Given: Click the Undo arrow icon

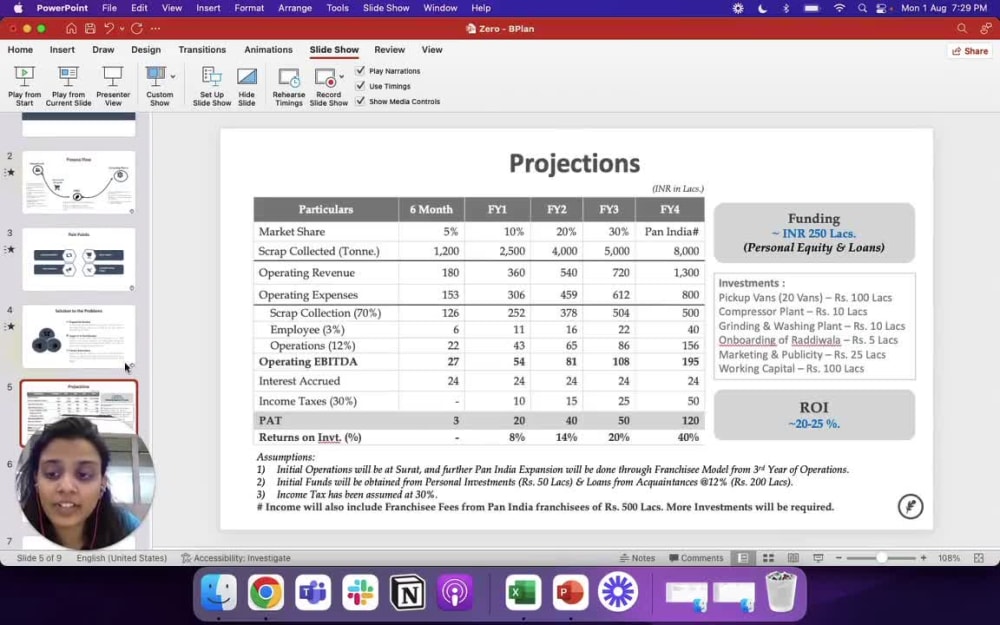Looking at the screenshot, I should pyautogui.click(x=109, y=29).
